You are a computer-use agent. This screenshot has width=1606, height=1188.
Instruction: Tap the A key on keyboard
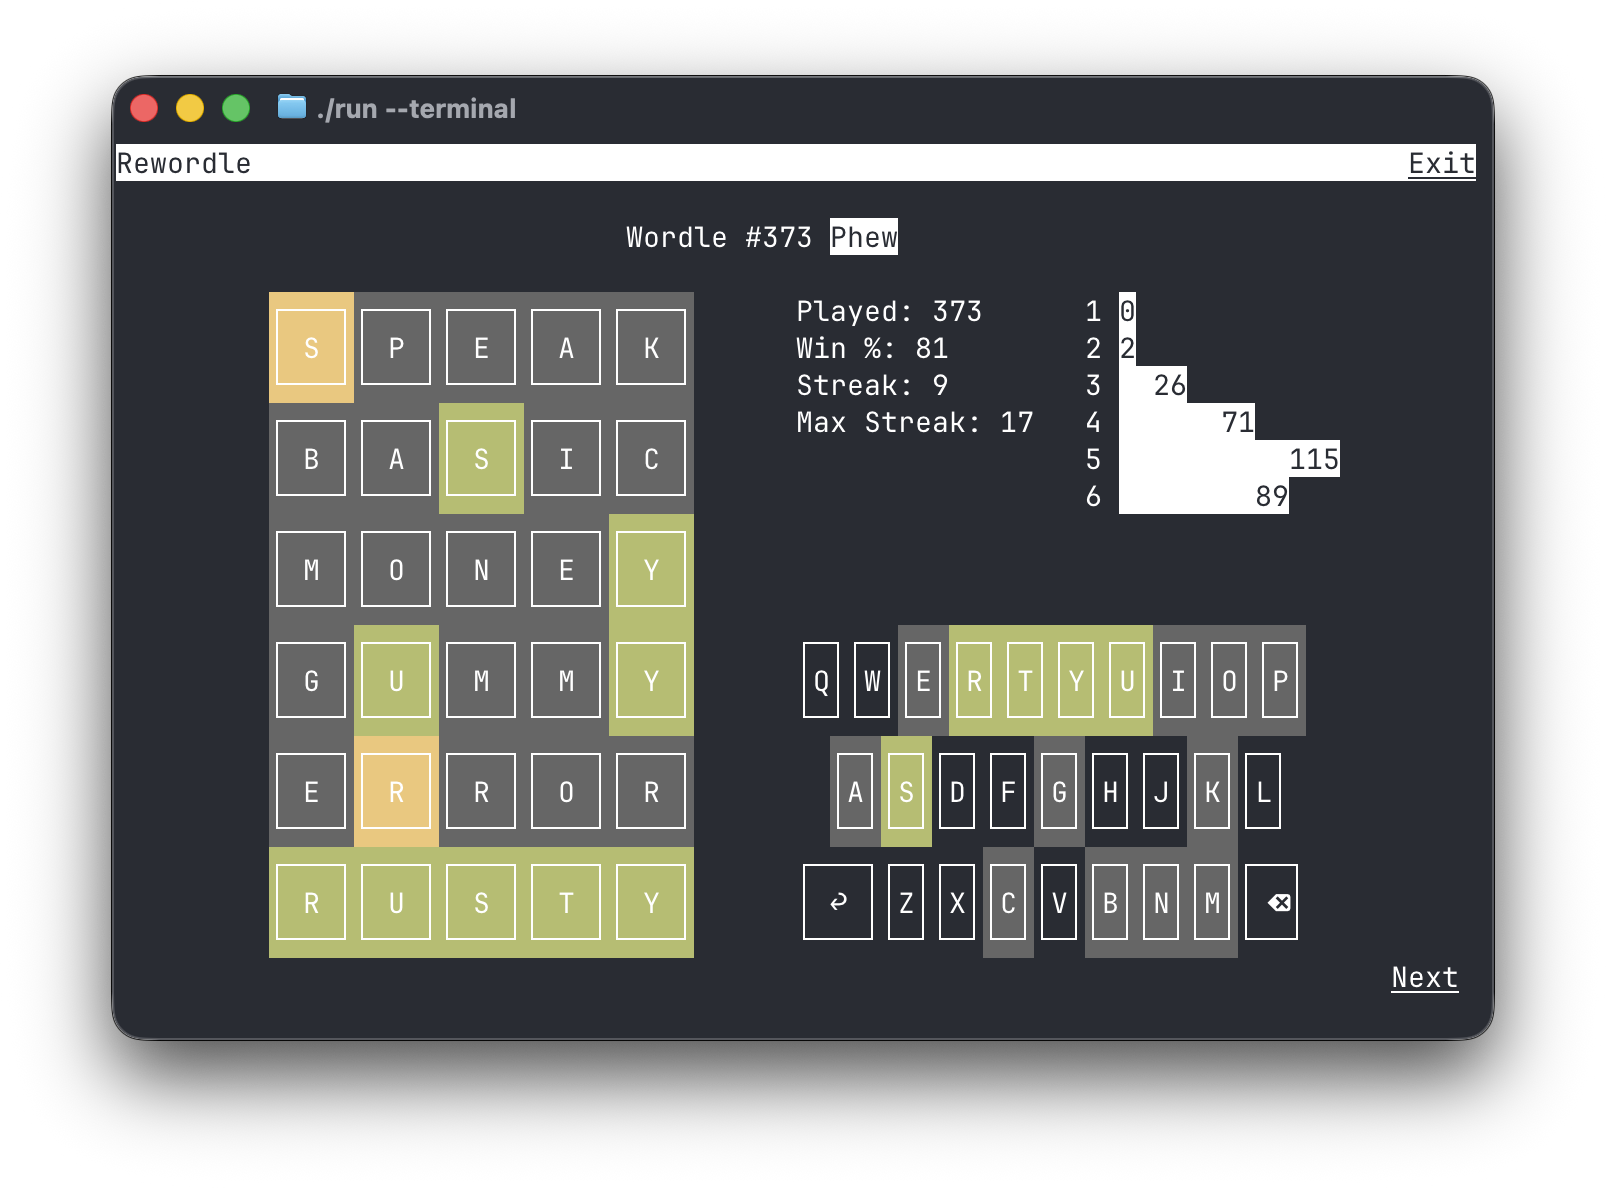855,791
